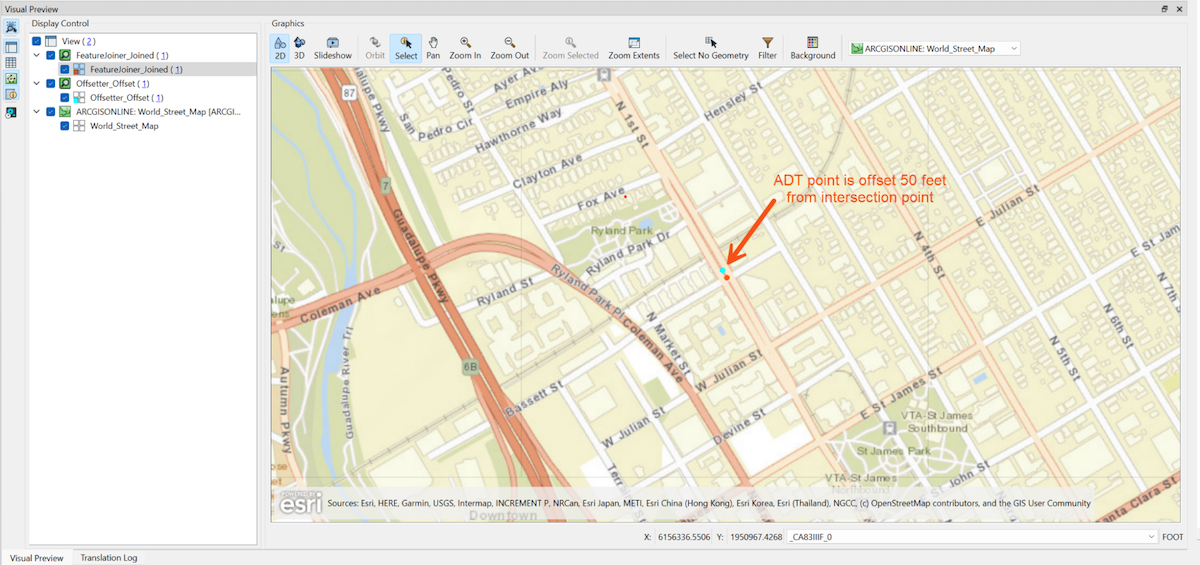Click Select No Geometry tool
Viewport: 1200px width, 565px height.
pos(711,48)
